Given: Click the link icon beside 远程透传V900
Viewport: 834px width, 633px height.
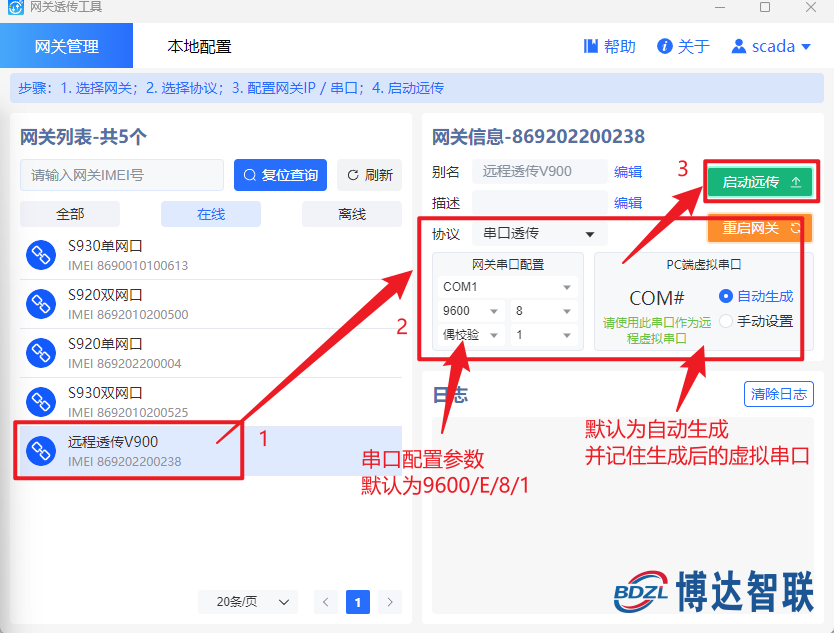Looking at the screenshot, I should point(41,451).
